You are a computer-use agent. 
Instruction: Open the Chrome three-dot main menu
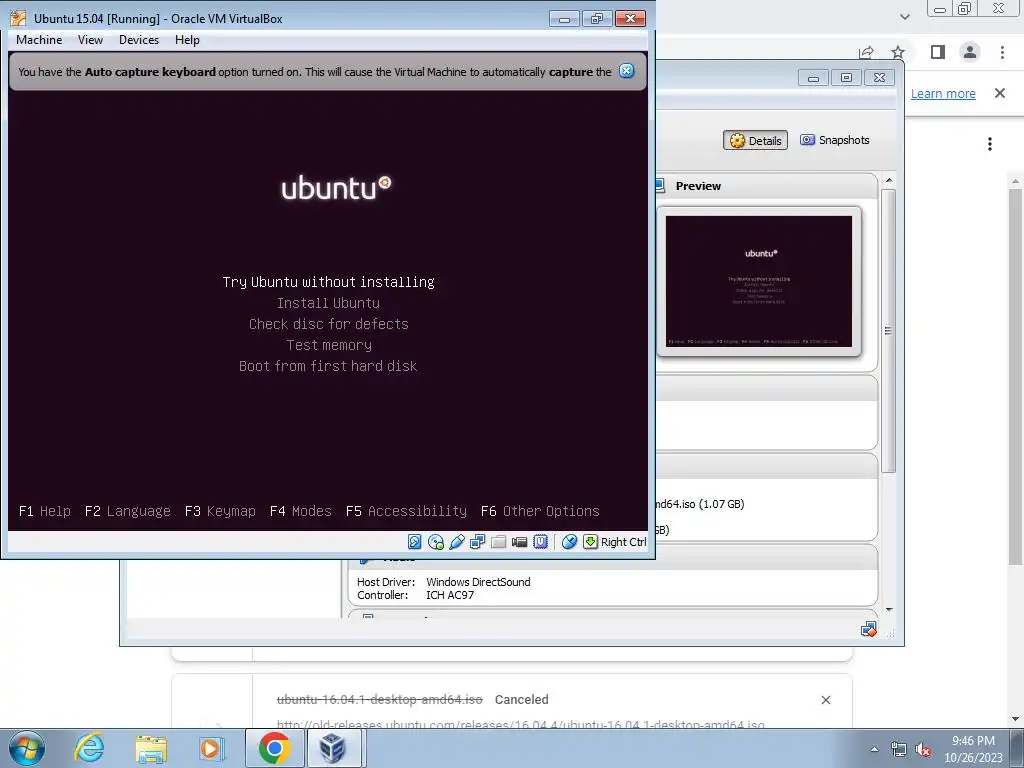(1002, 52)
